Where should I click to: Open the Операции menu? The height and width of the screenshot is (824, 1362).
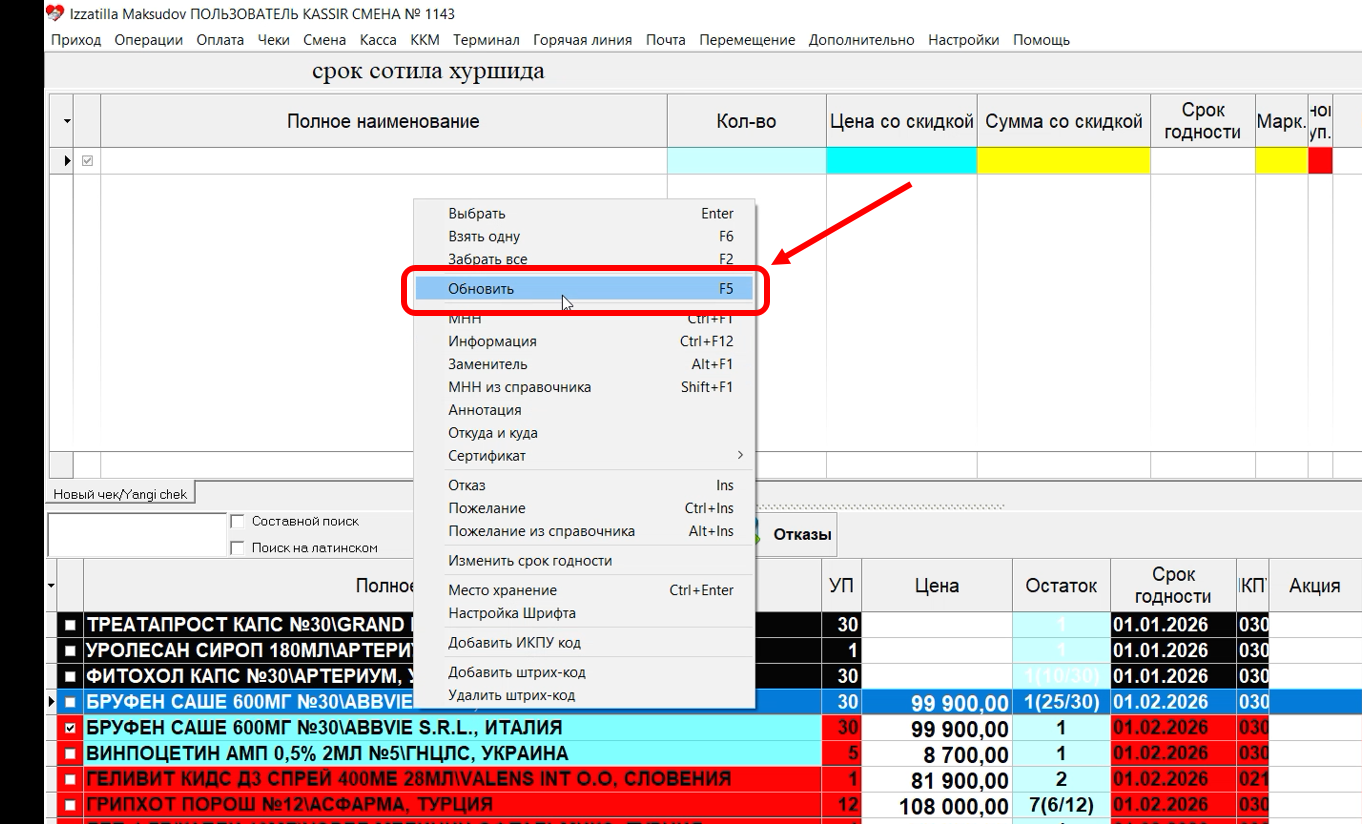[x=149, y=40]
